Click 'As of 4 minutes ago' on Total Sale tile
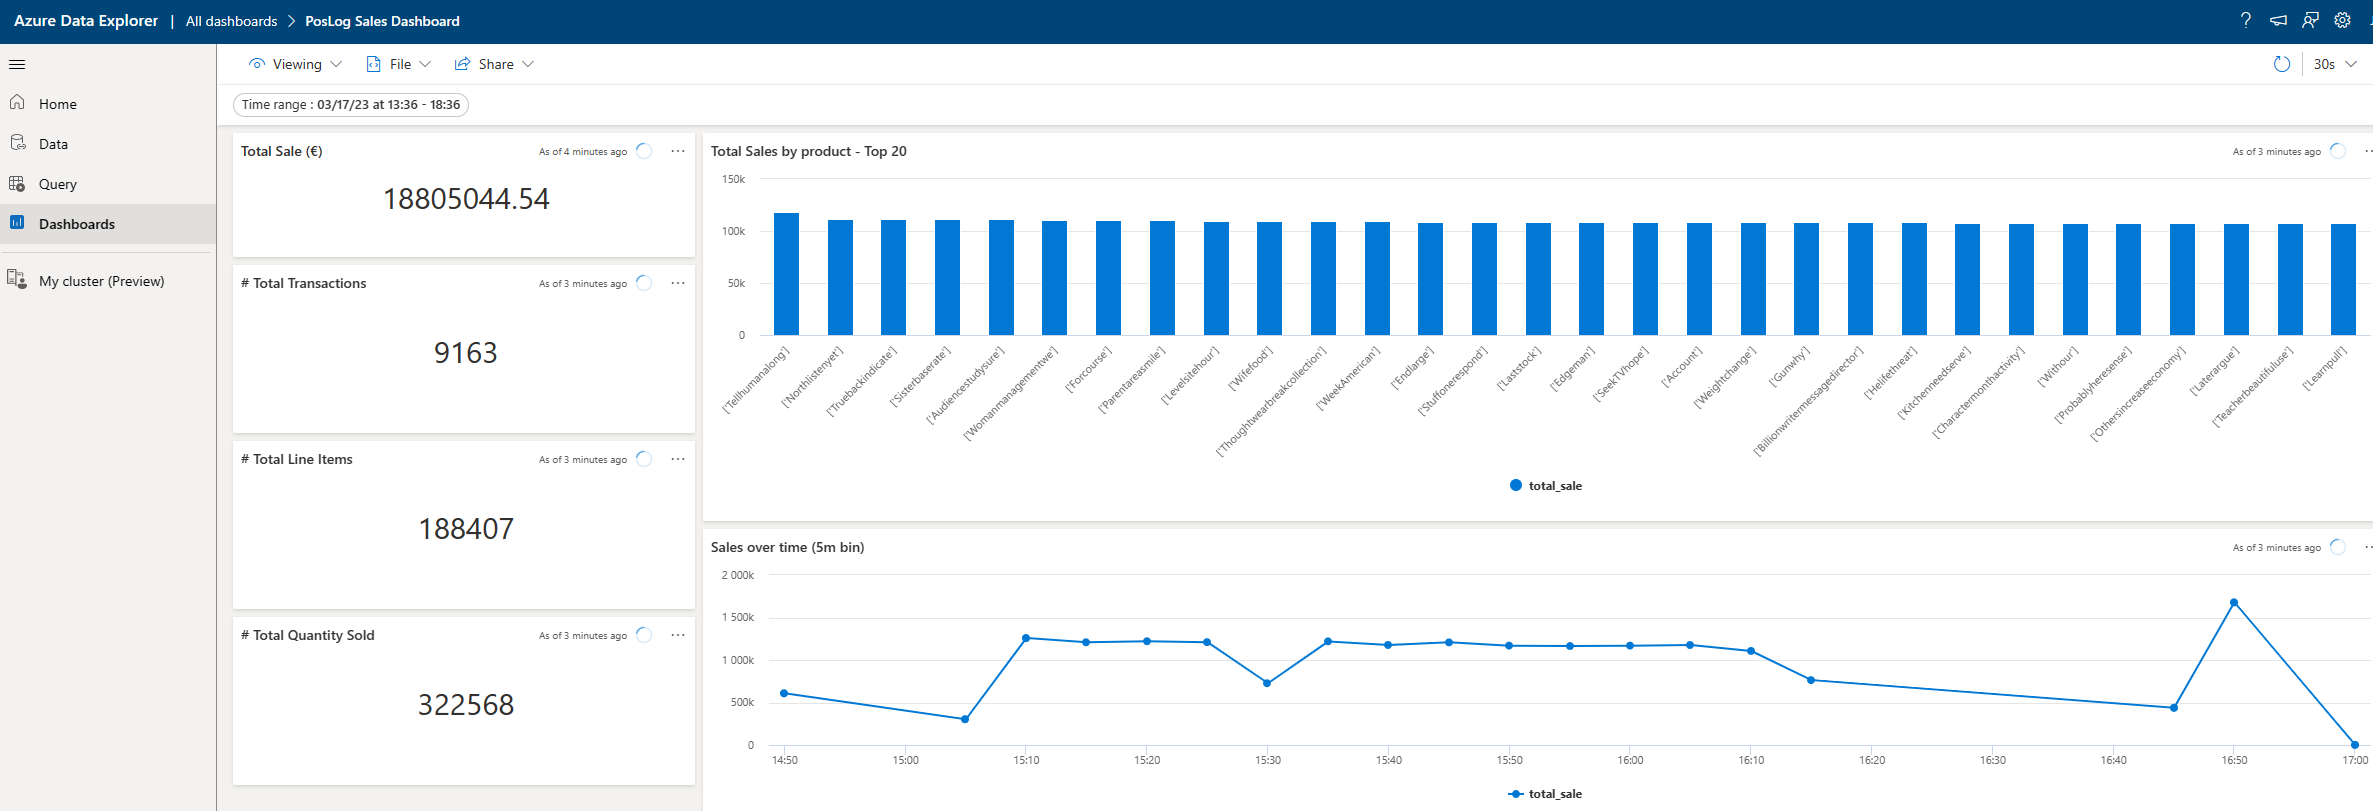Screen dimensions: 2373x811 (x=583, y=152)
